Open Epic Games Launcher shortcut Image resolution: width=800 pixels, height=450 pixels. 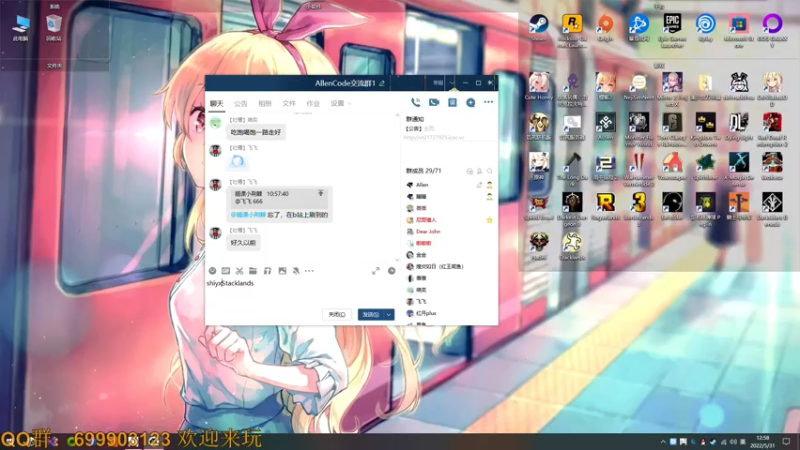[x=672, y=31]
